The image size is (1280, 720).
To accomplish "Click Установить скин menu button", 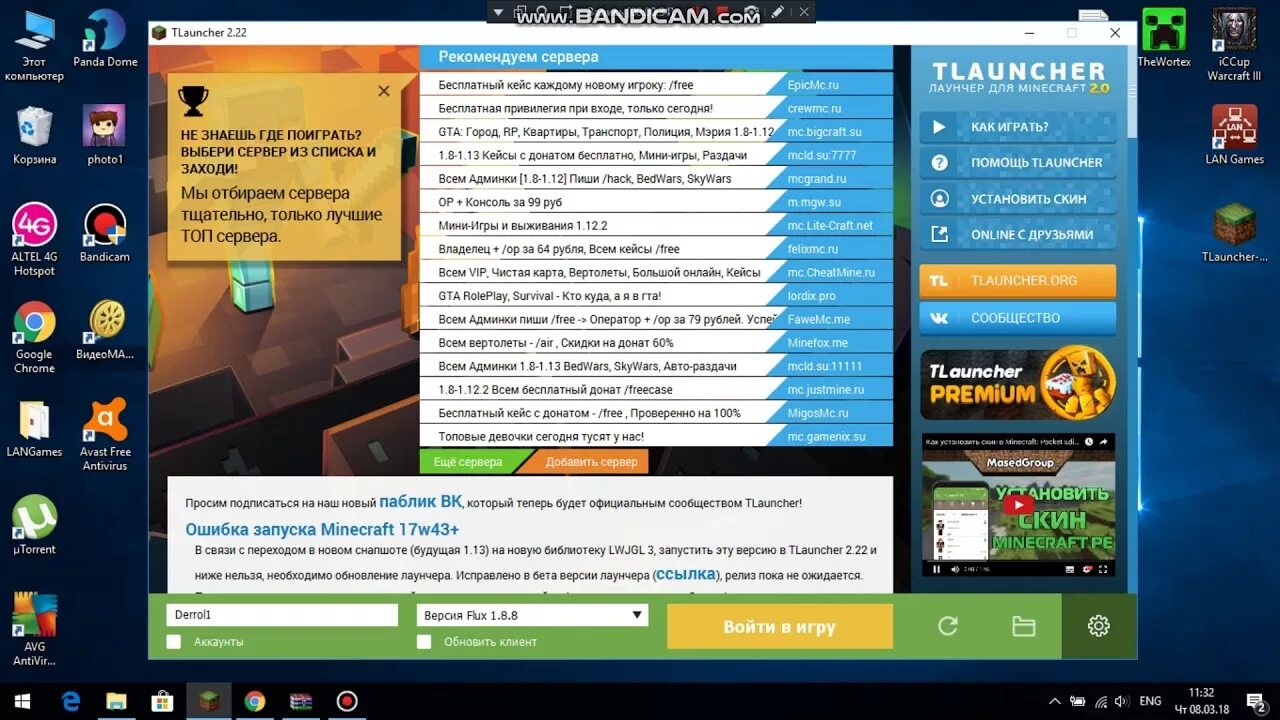I will point(1018,198).
